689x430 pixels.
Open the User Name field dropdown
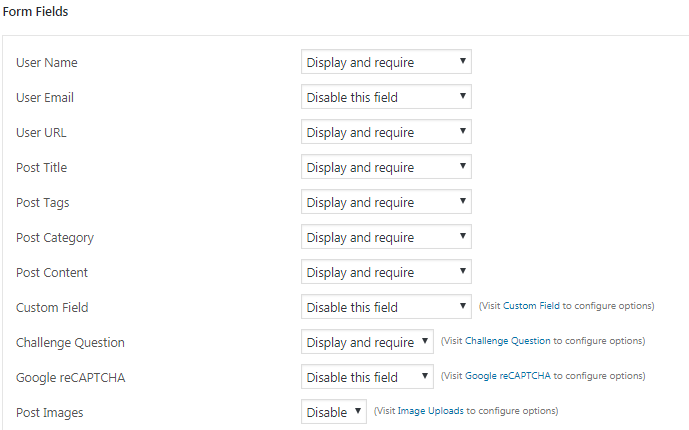pyautogui.click(x=386, y=62)
